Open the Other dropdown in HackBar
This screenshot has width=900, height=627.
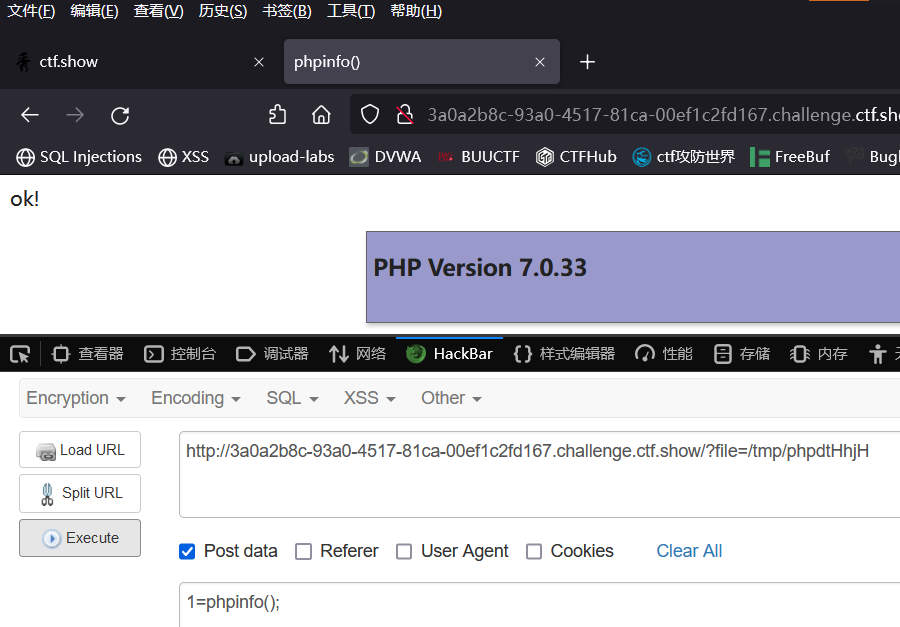click(x=449, y=398)
